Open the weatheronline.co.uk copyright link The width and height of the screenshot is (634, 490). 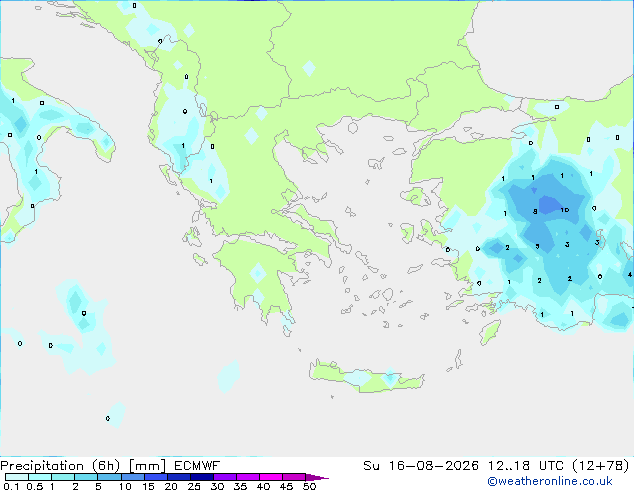pyautogui.click(x=550, y=481)
